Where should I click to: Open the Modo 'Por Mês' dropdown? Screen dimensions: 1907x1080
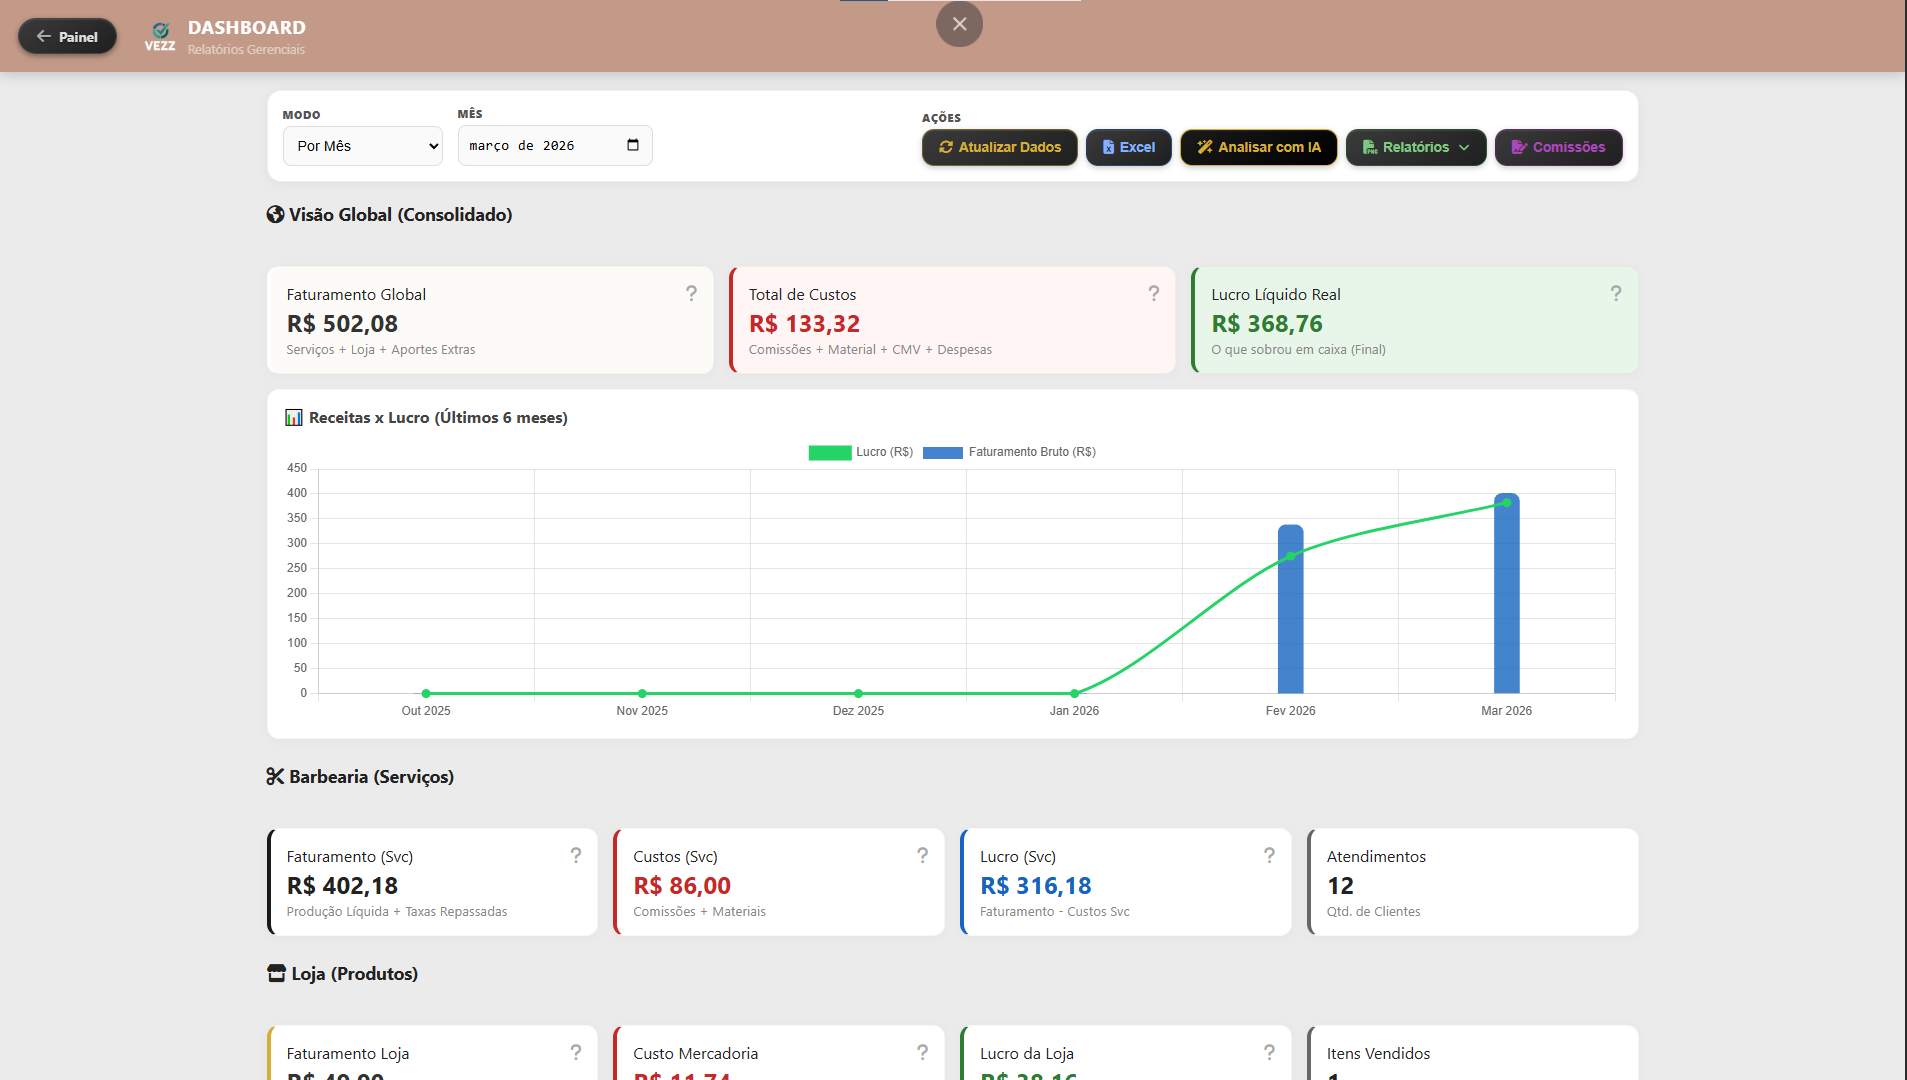362,146
